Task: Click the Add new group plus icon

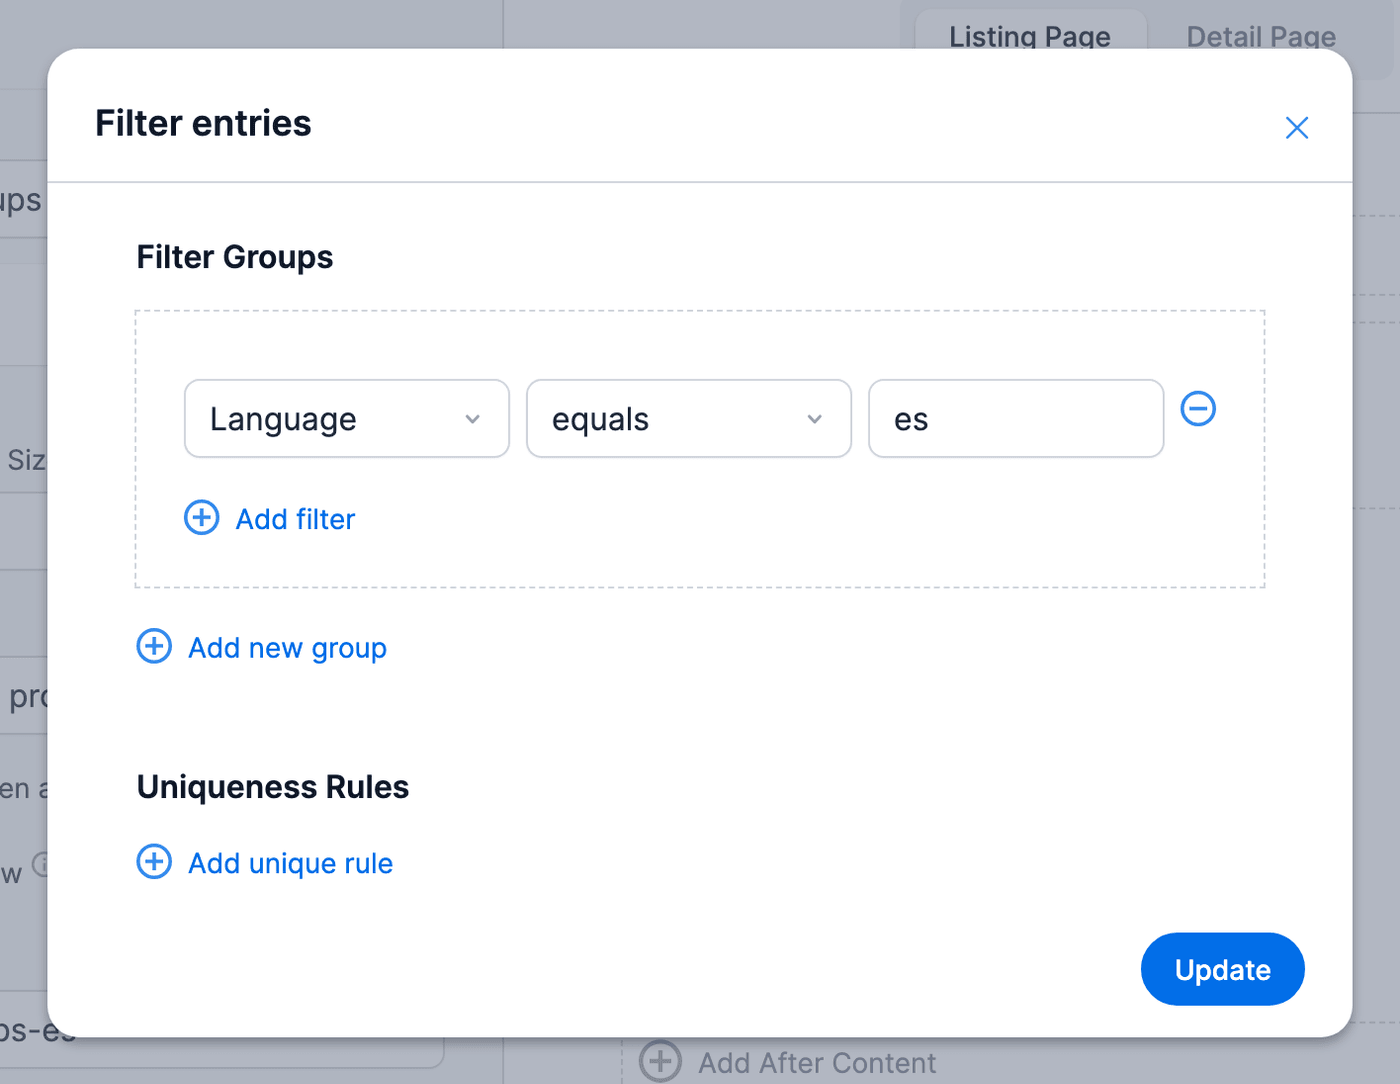Action: click(x=154, y=646)
